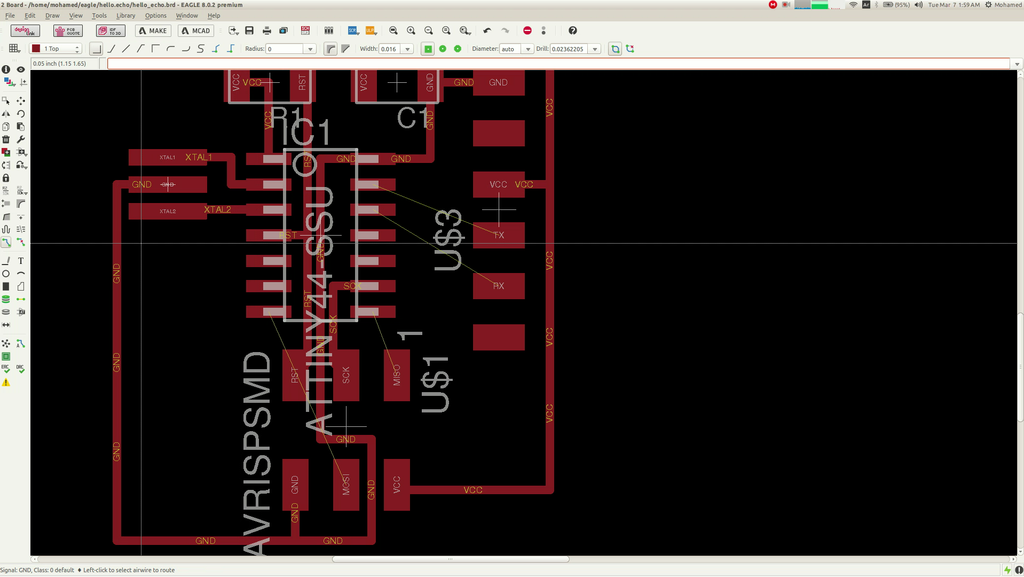Expand the Drill dropdown arrow
The height and width of the screenshot is (577, 1024).
pyautogui.click(x=595, y=49)
